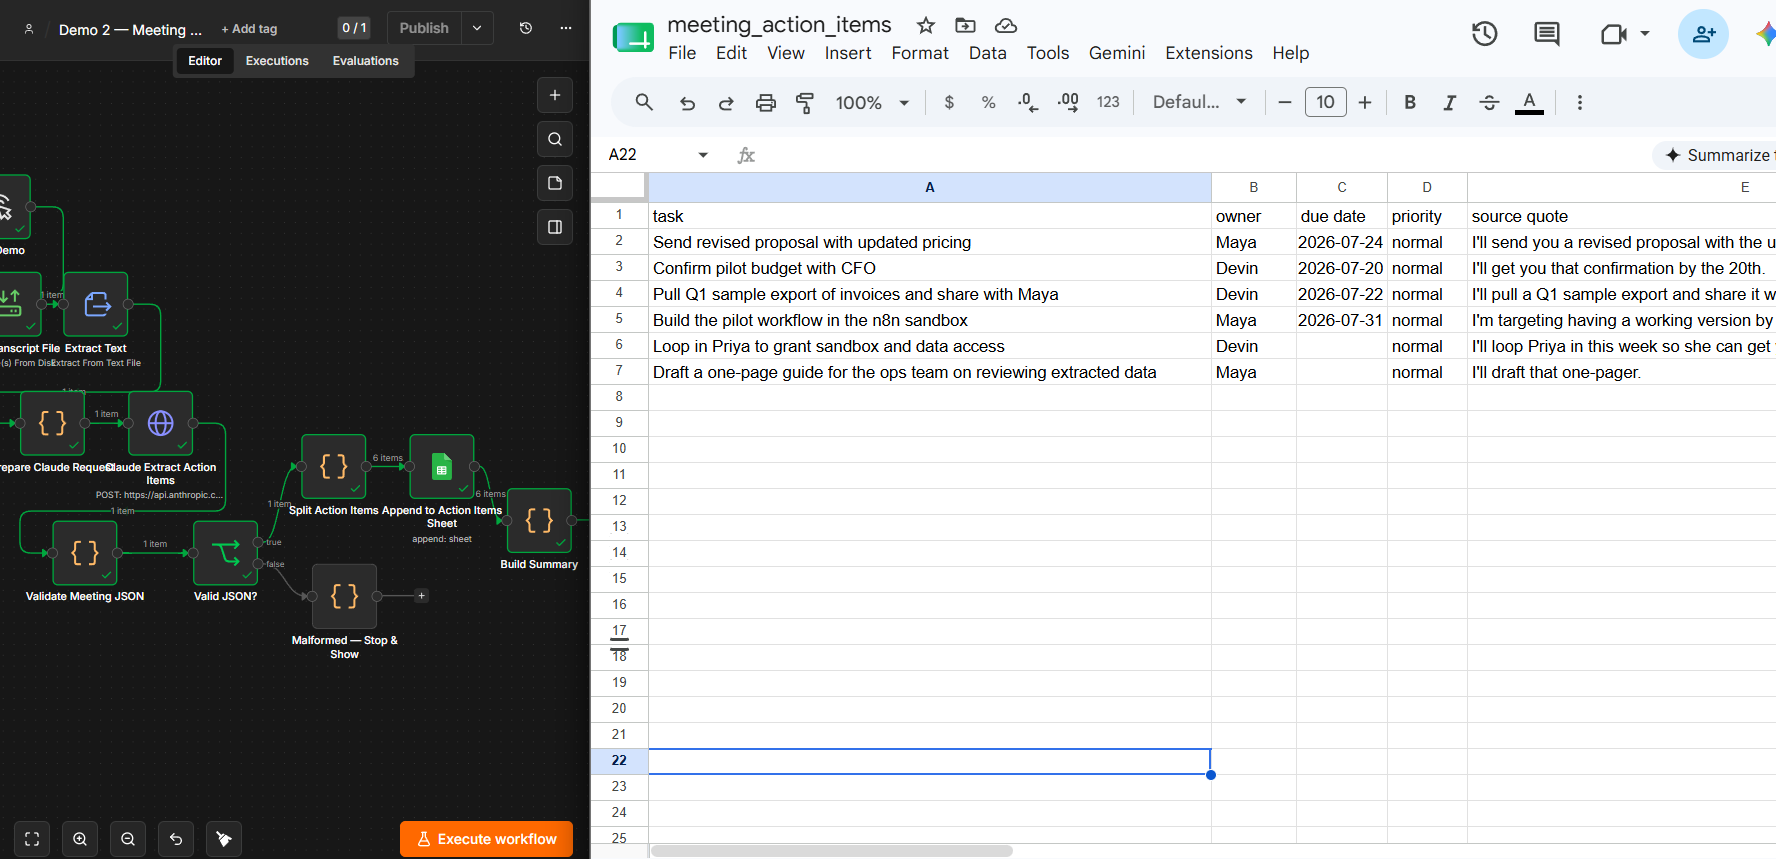Select the Valid JSON? node
1776x859 pixels.
(226, 552)
